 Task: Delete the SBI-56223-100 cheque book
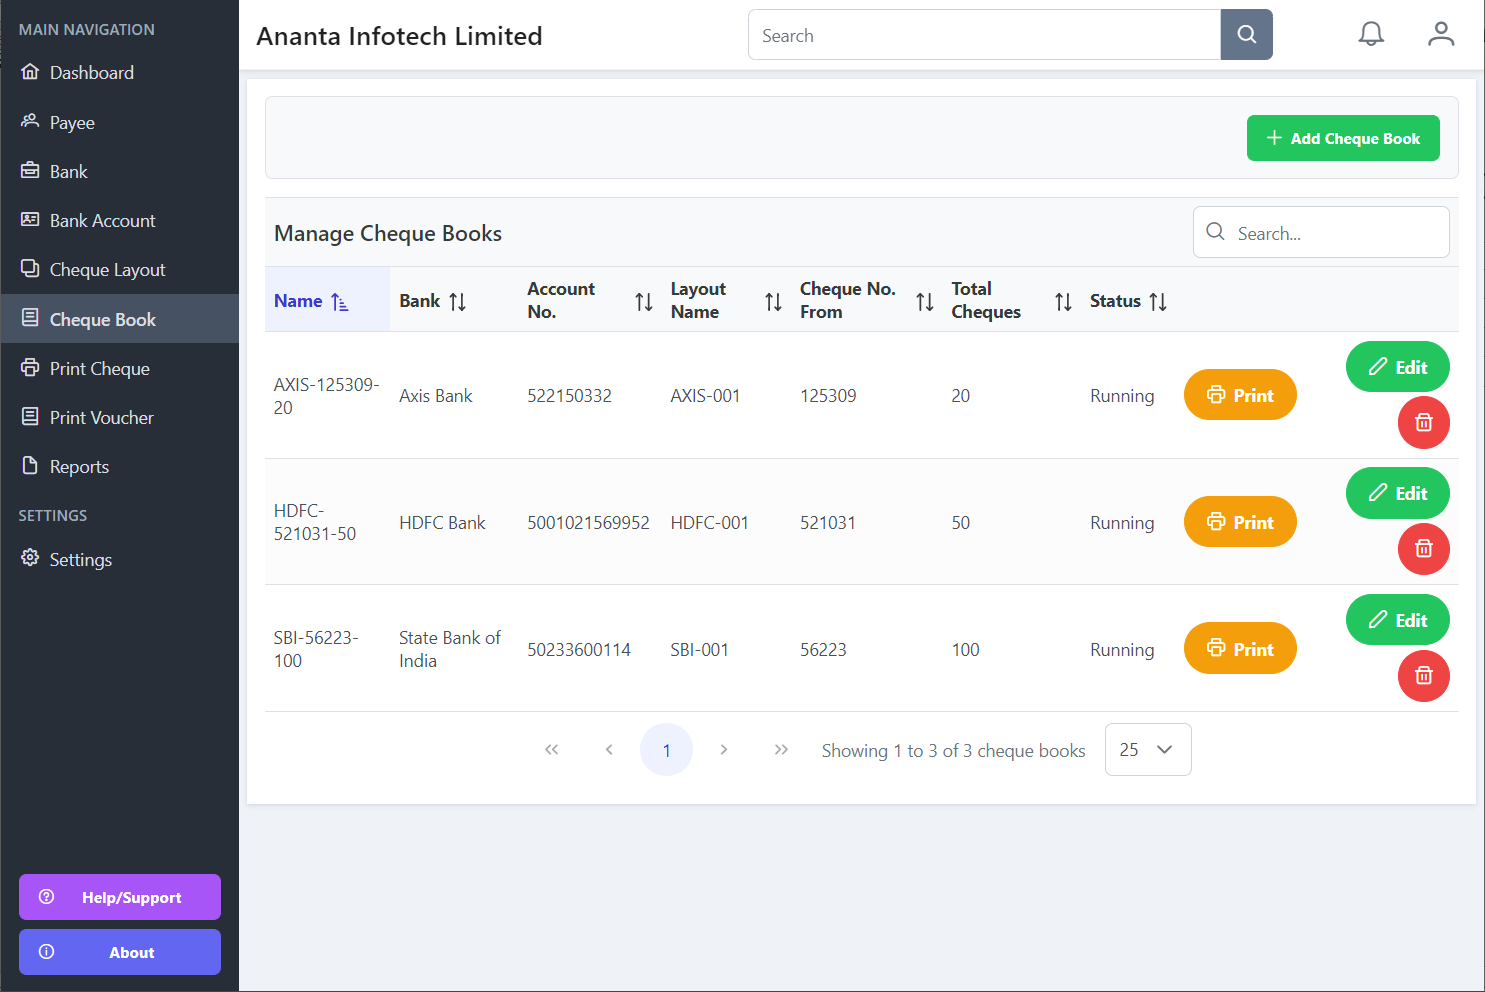pyautogui.click(x=1424, y=676)
